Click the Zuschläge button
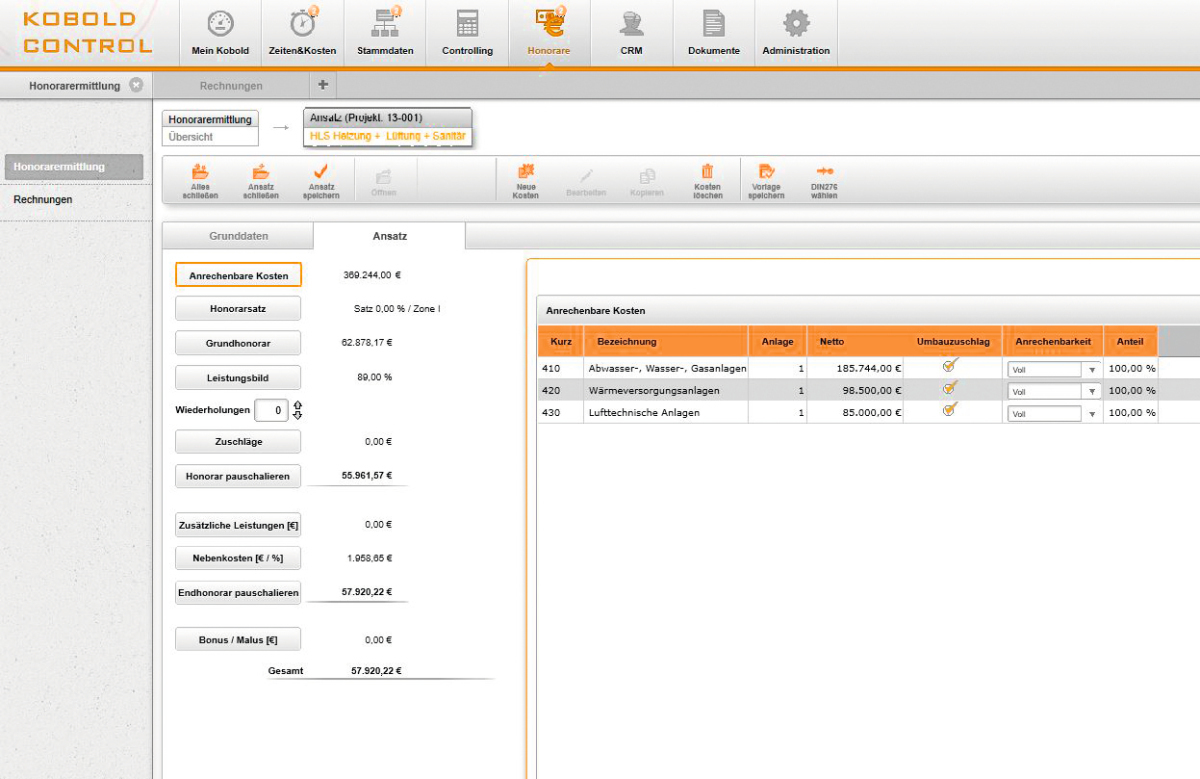The image size is (1200, 779). click(238, 441)
